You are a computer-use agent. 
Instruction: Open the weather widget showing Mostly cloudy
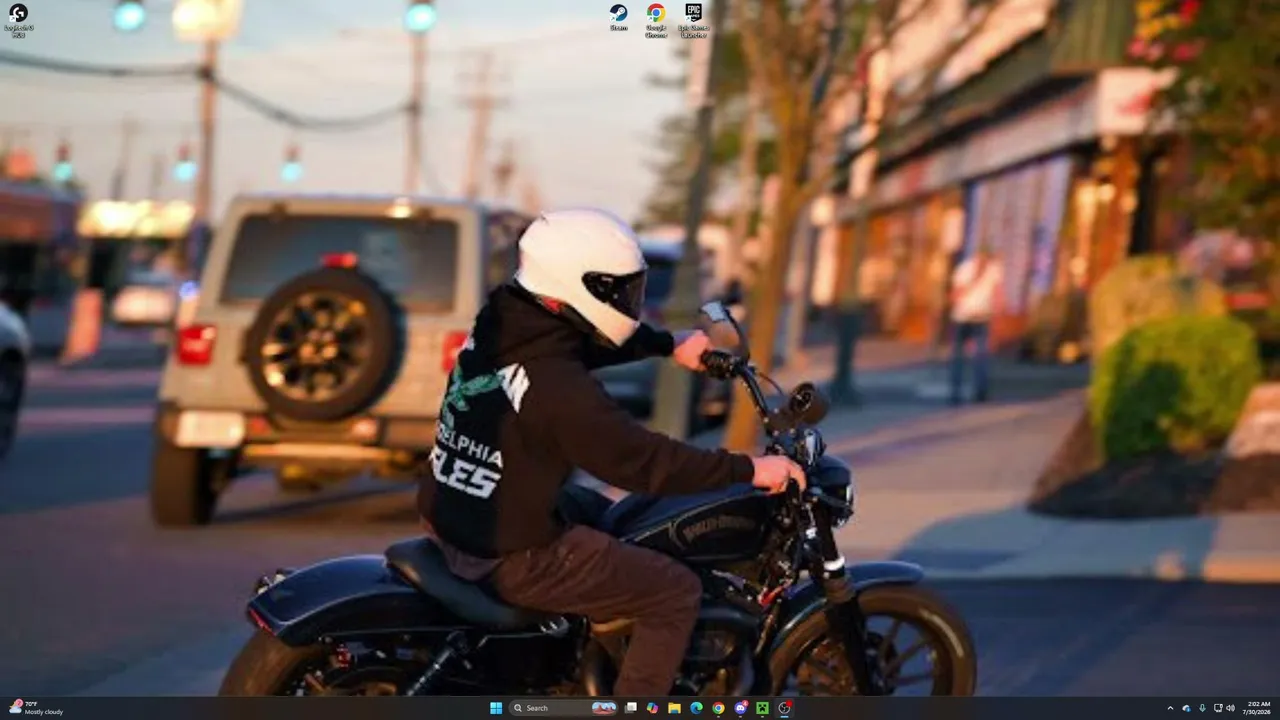pos(36,708)
